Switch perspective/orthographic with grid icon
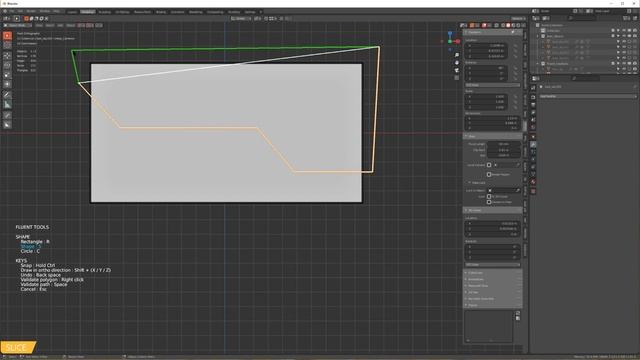 (x=457, y=78)
